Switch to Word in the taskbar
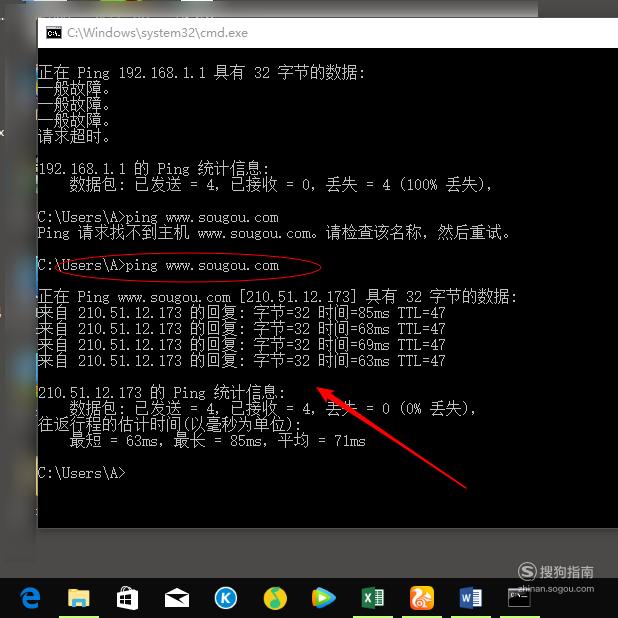This screenshot has height=618, width=618. pos(471,598)
